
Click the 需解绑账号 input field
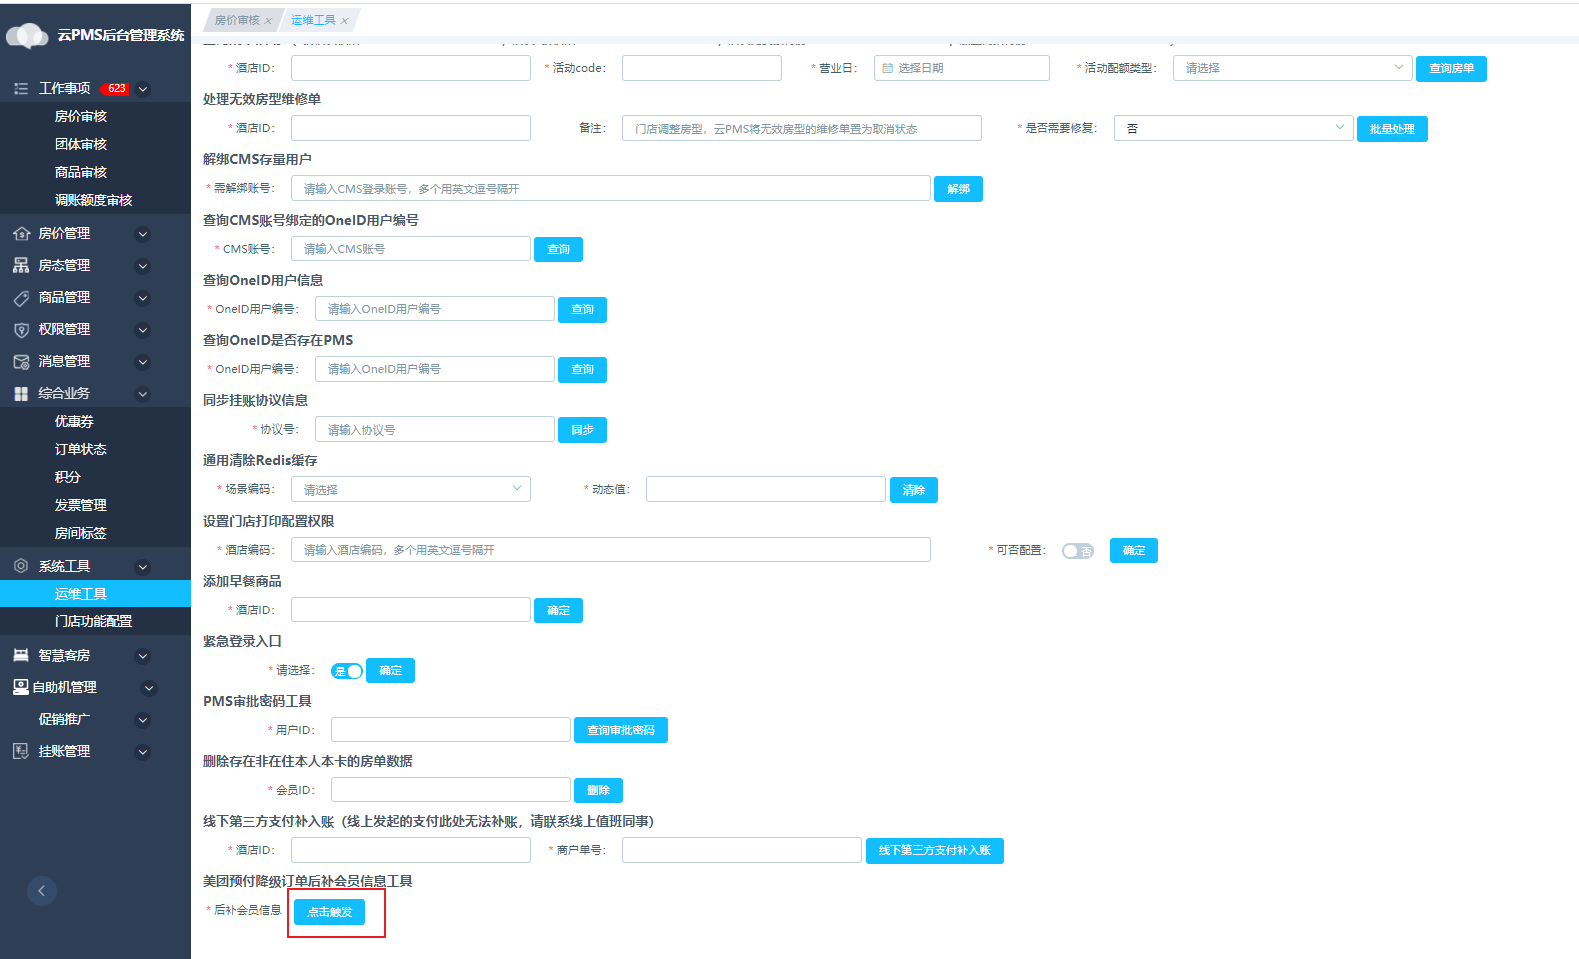[x=611, y=188]
